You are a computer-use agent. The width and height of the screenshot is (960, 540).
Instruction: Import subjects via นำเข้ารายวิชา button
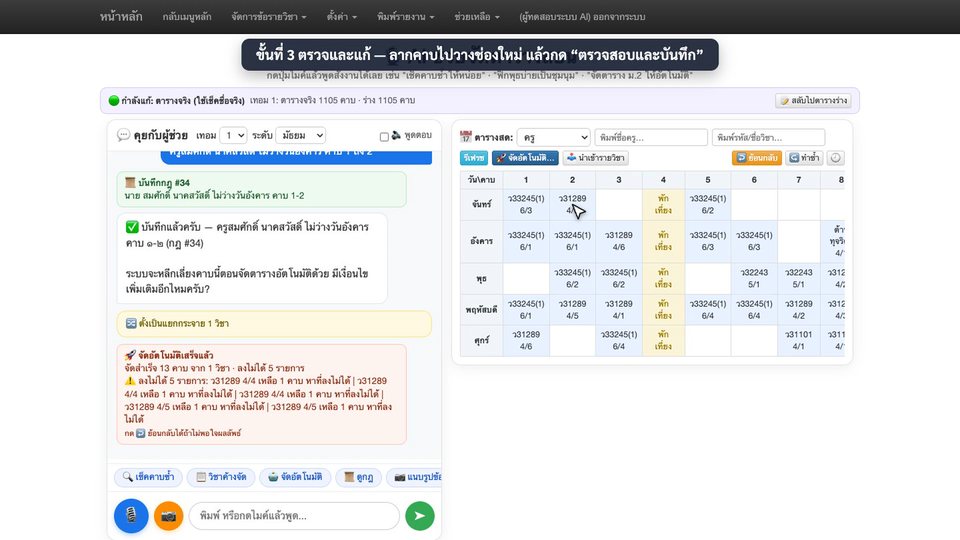pos(596,157)
